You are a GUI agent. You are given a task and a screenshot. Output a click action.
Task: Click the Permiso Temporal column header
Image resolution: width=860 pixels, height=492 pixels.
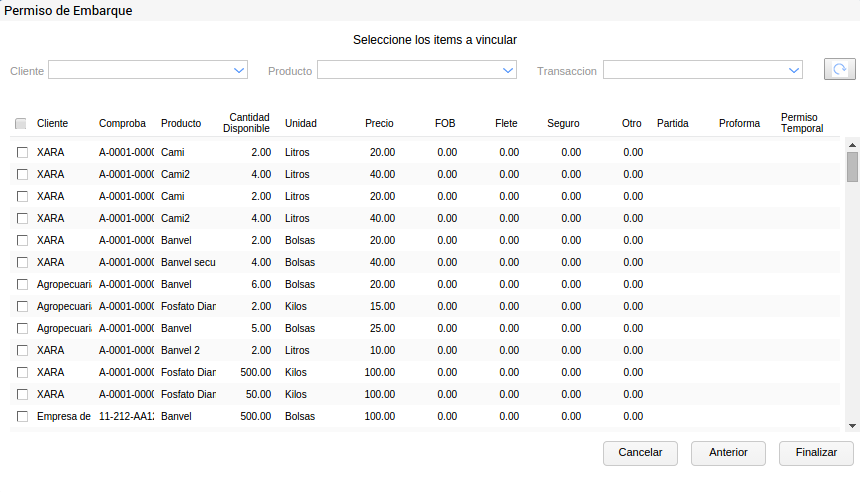pos(802,123)
